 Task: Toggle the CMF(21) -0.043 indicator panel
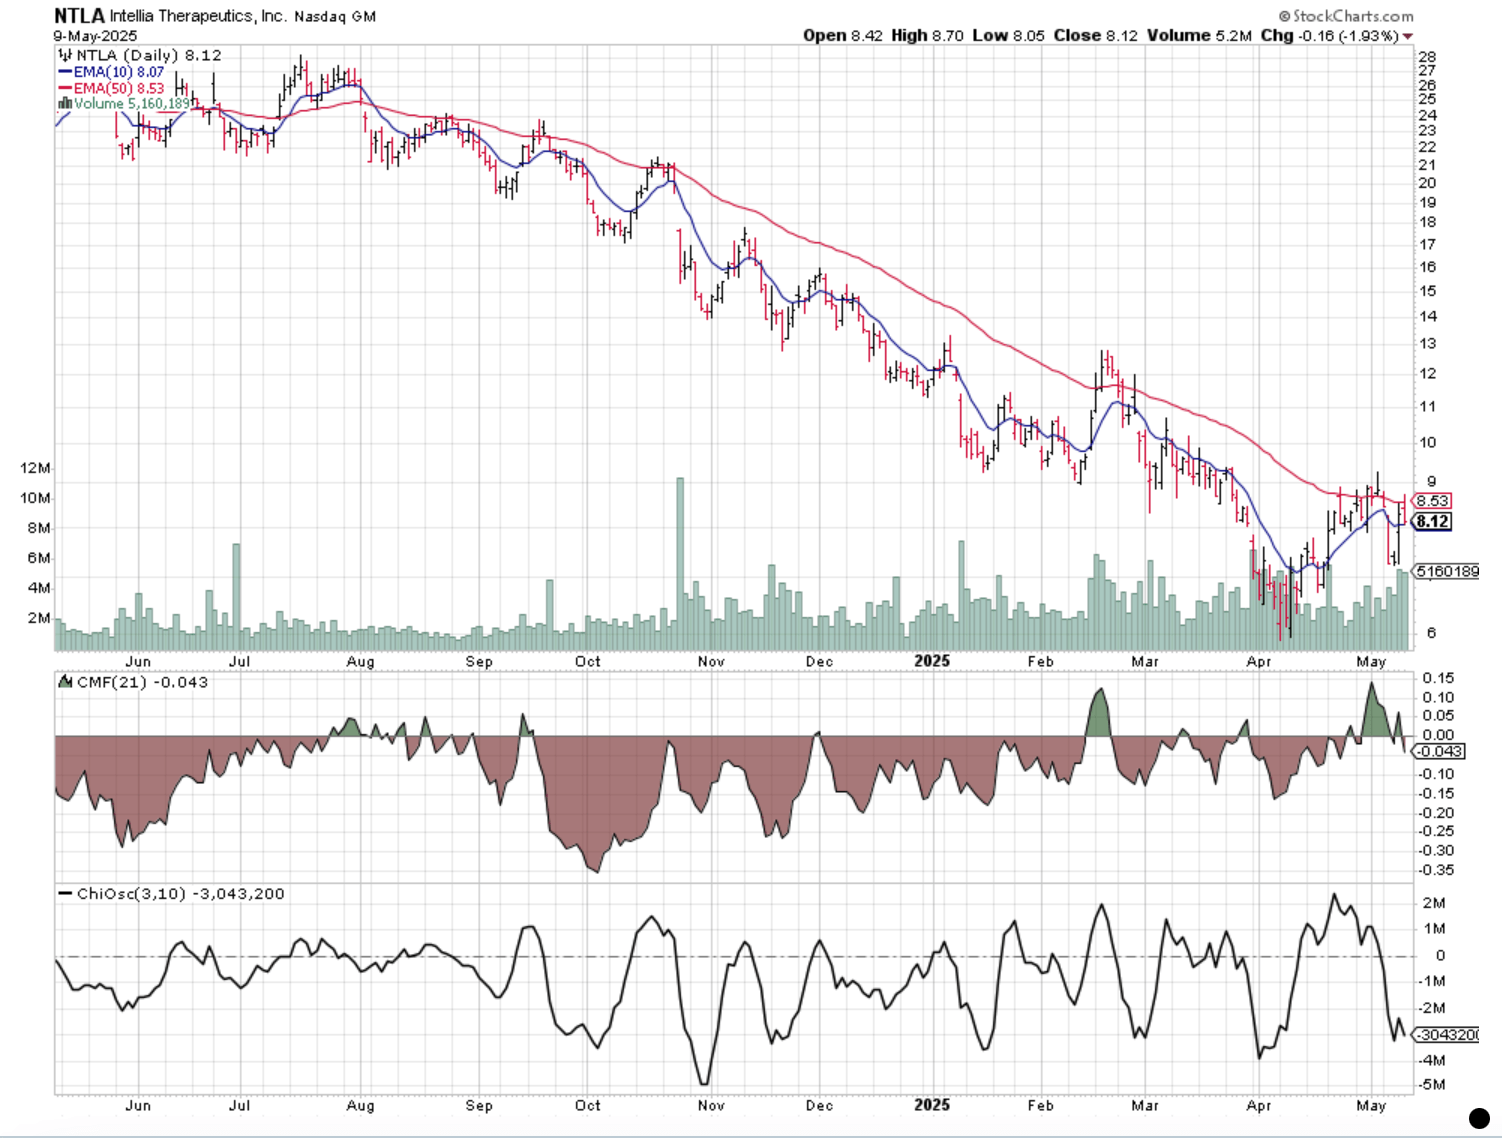click(x=140, y=683)
